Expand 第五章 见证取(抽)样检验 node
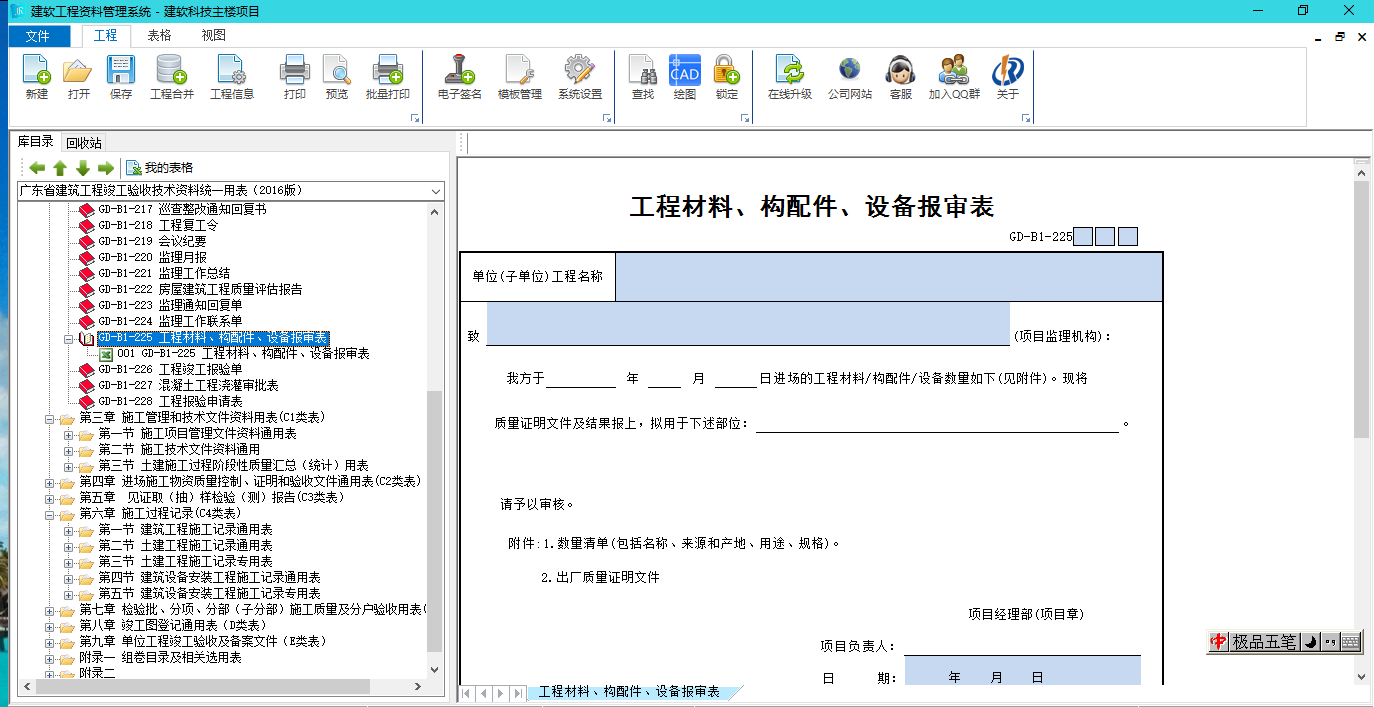Screen dimensions: 1374x707 (50, 498)
